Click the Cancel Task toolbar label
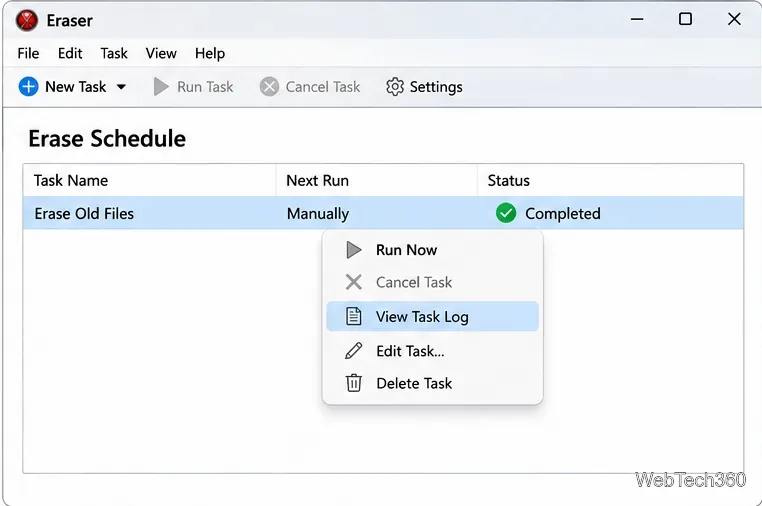Image resolution: width=762 pixels, height=506 pixels. (x=323, y=87)
